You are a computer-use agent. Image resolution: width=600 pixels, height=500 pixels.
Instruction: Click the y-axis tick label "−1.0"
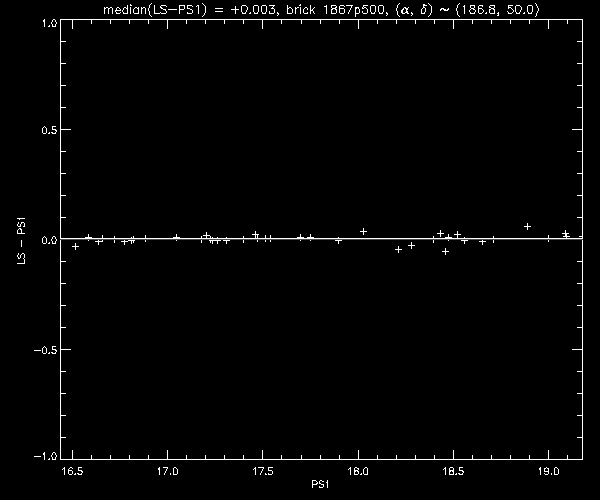point(46,456)
